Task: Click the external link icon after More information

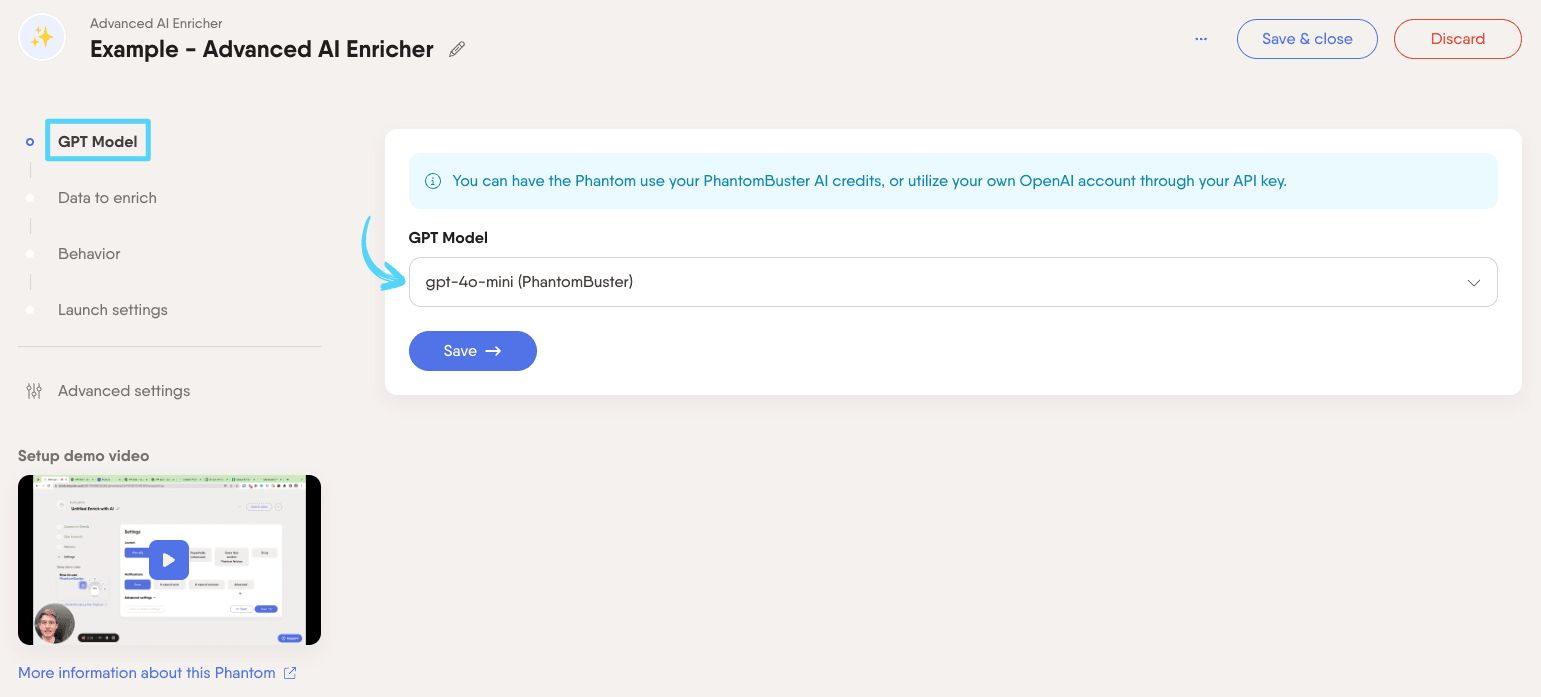Action: click(290, 673)
